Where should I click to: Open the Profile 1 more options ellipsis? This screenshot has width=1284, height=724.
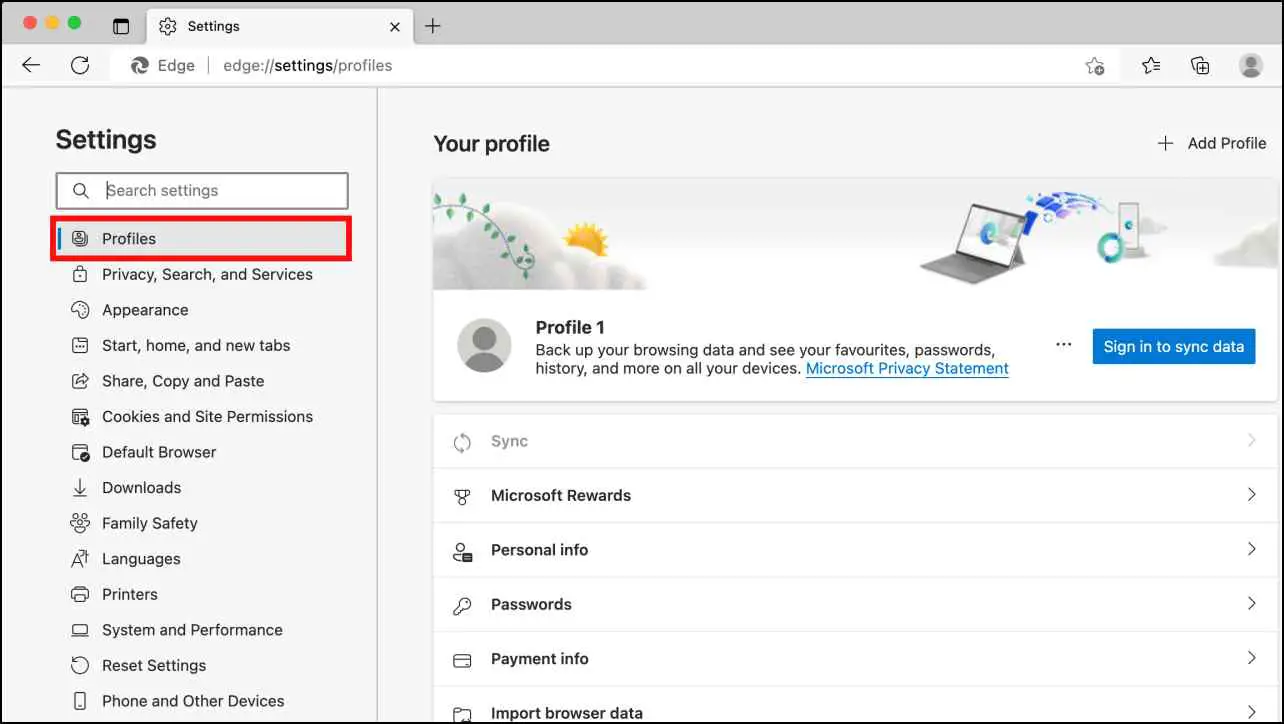pyautogui.click(x=1064, y=345)
